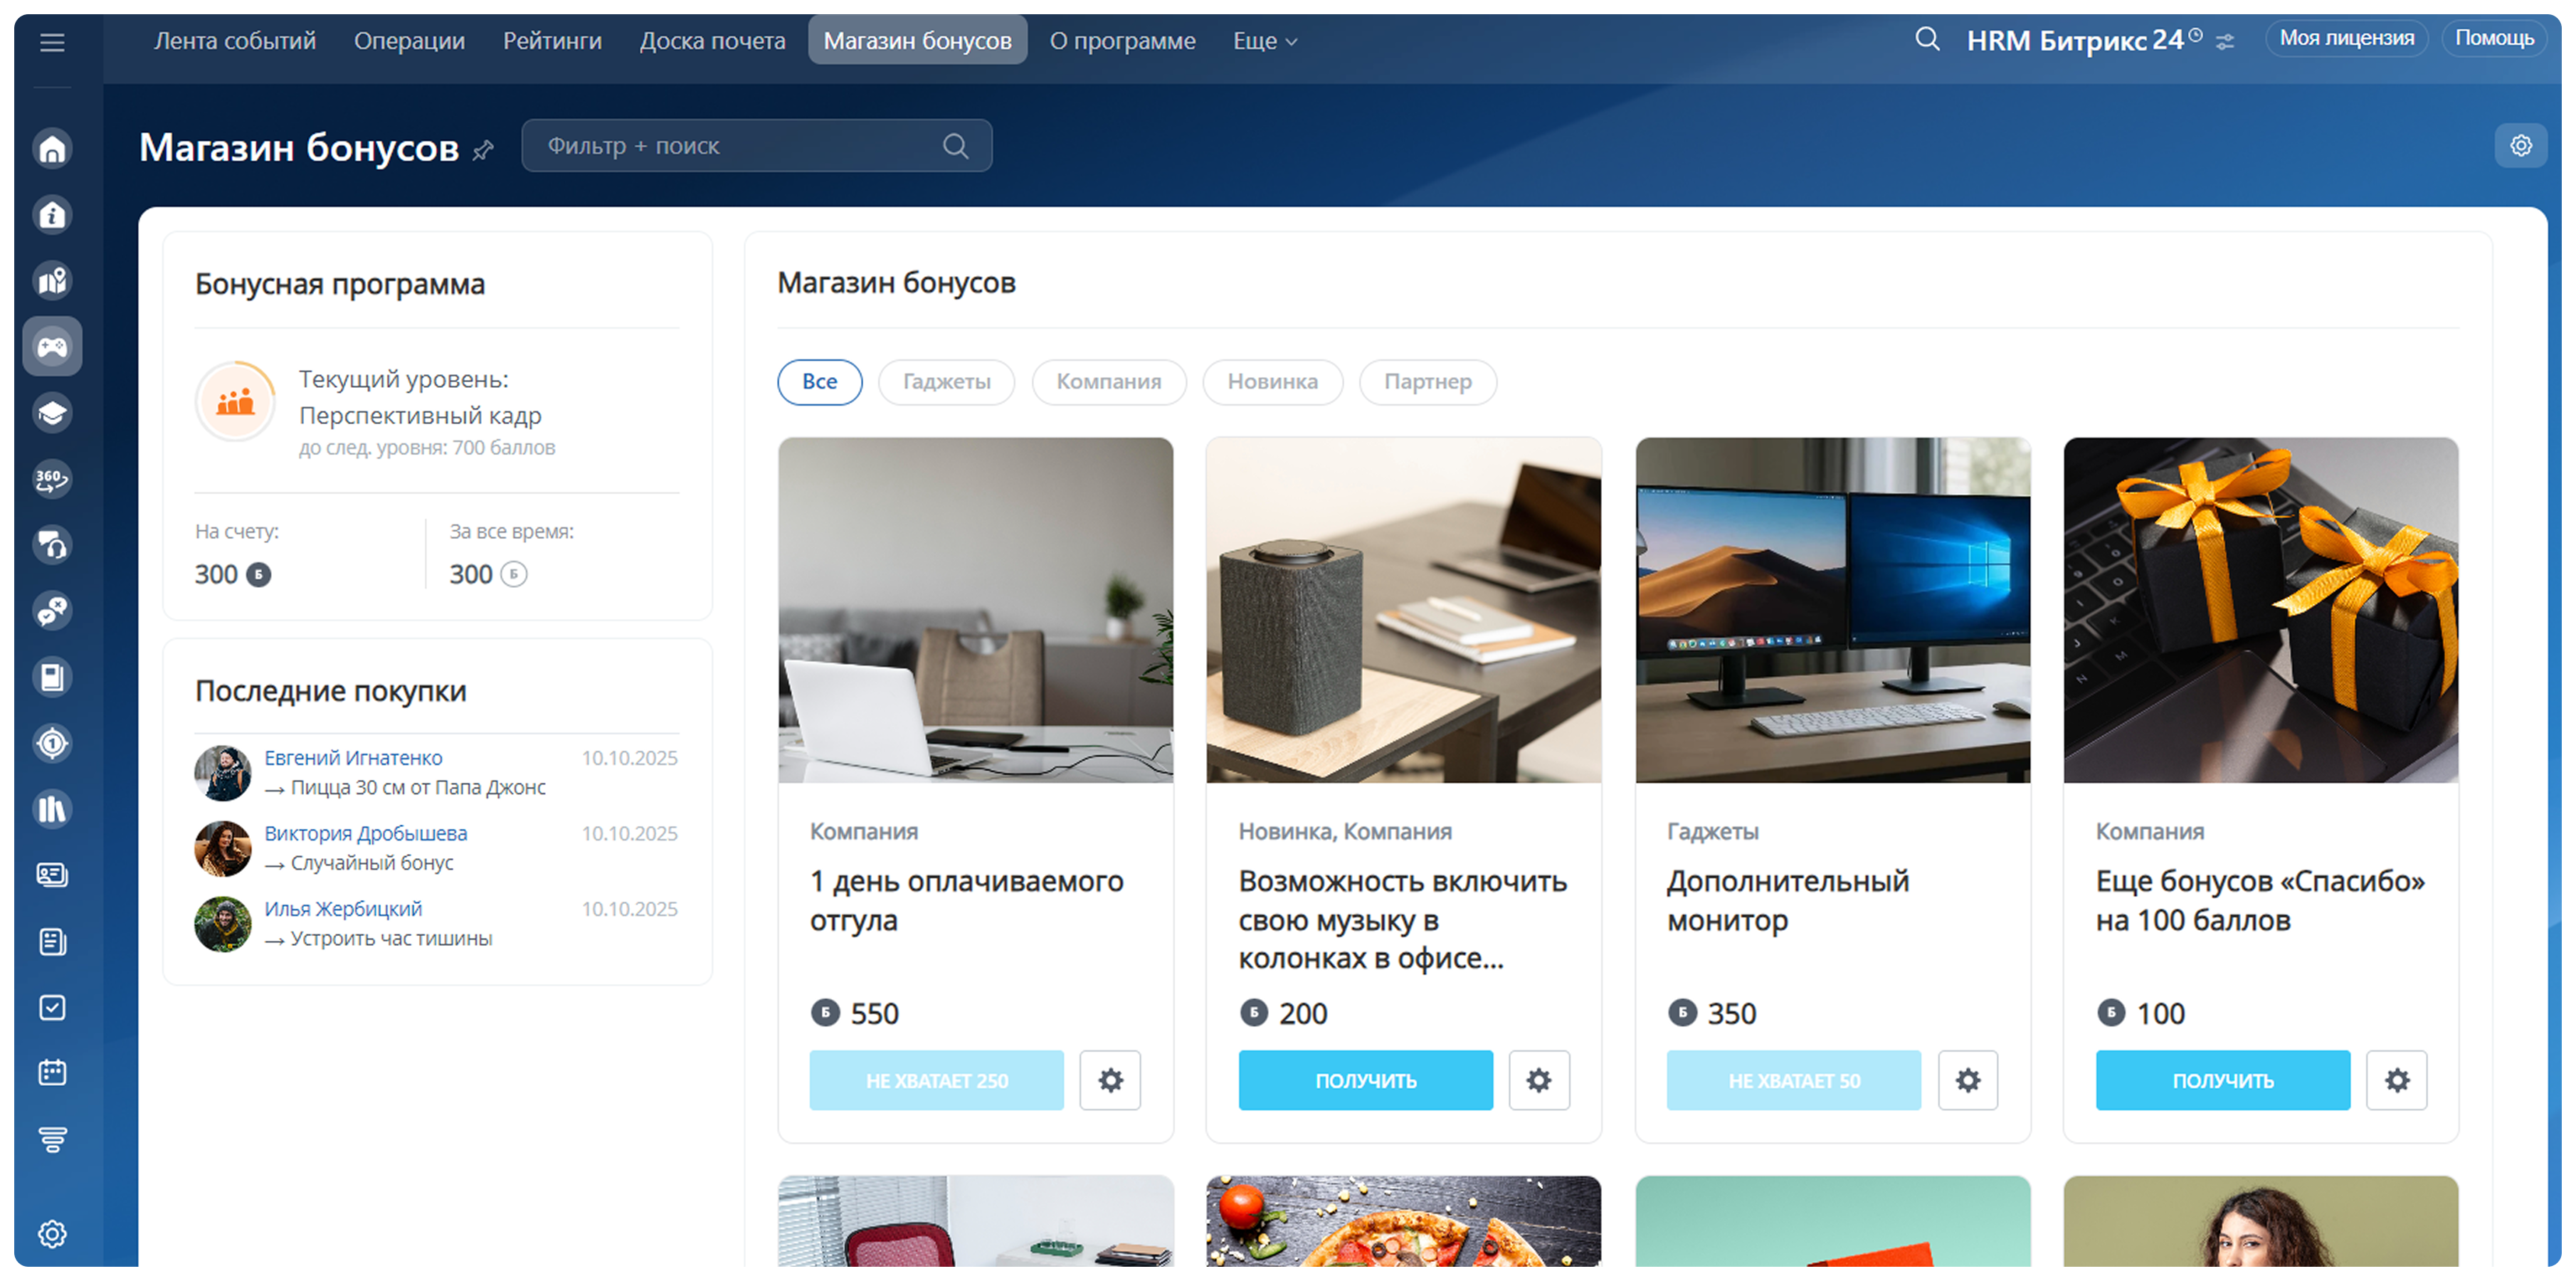Open switcher icon next to HRM Битрикс24

coord(2224,42)
